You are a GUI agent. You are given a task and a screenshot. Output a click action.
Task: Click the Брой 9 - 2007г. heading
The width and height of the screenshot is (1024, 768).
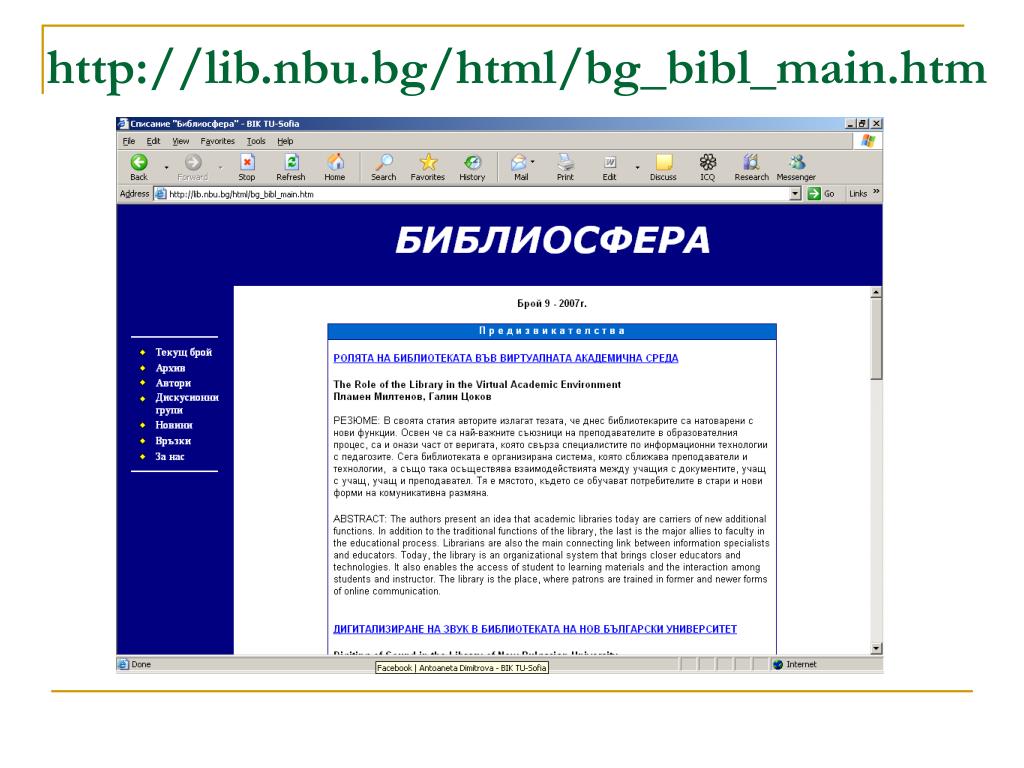click(552, 304)
